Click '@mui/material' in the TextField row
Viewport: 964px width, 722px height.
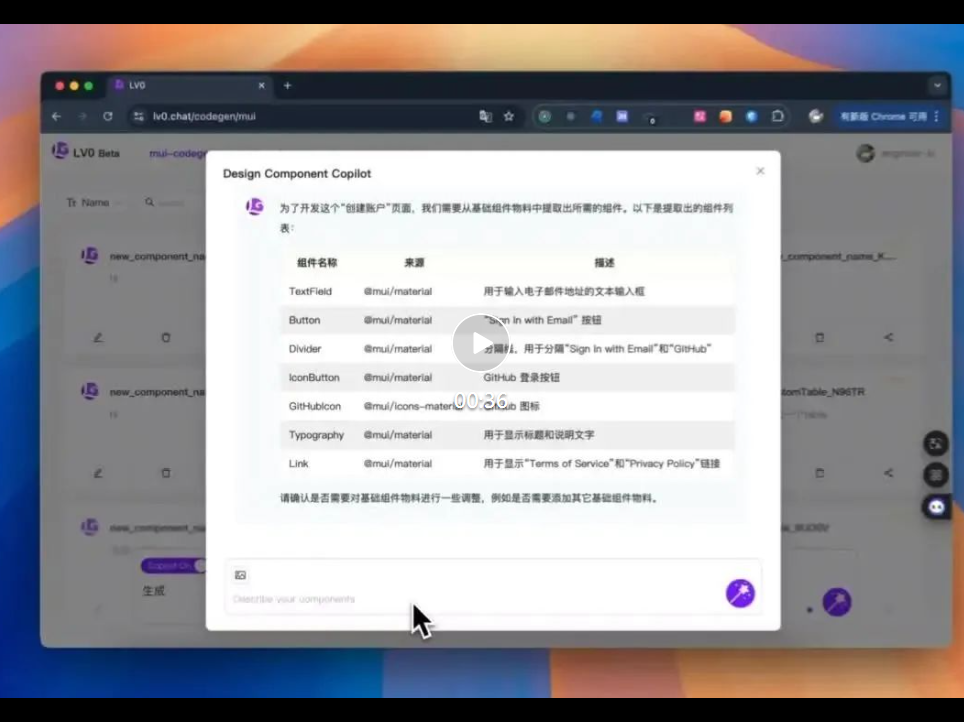click(x=398, y=292)
